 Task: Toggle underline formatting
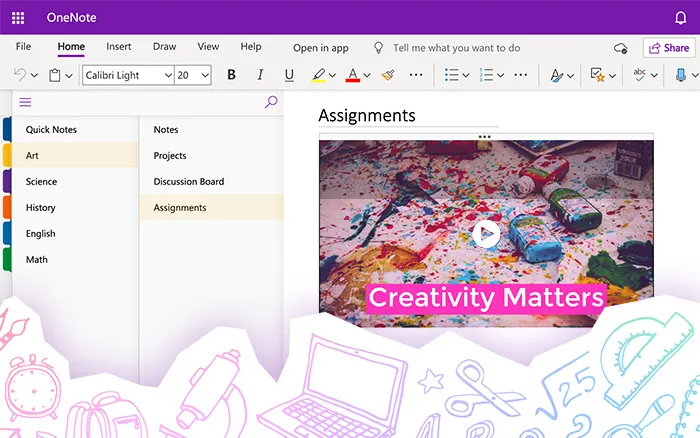(x=289, y=75)
